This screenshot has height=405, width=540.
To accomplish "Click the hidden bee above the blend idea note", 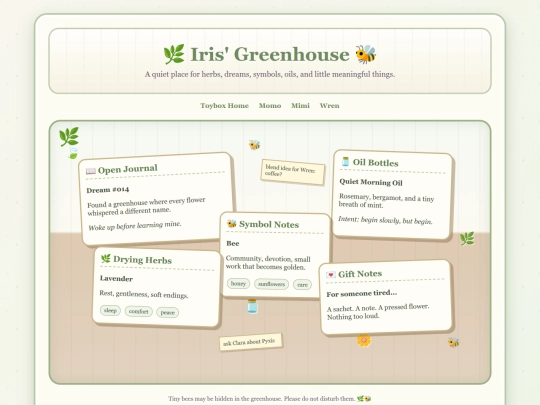I will [255, 145].
